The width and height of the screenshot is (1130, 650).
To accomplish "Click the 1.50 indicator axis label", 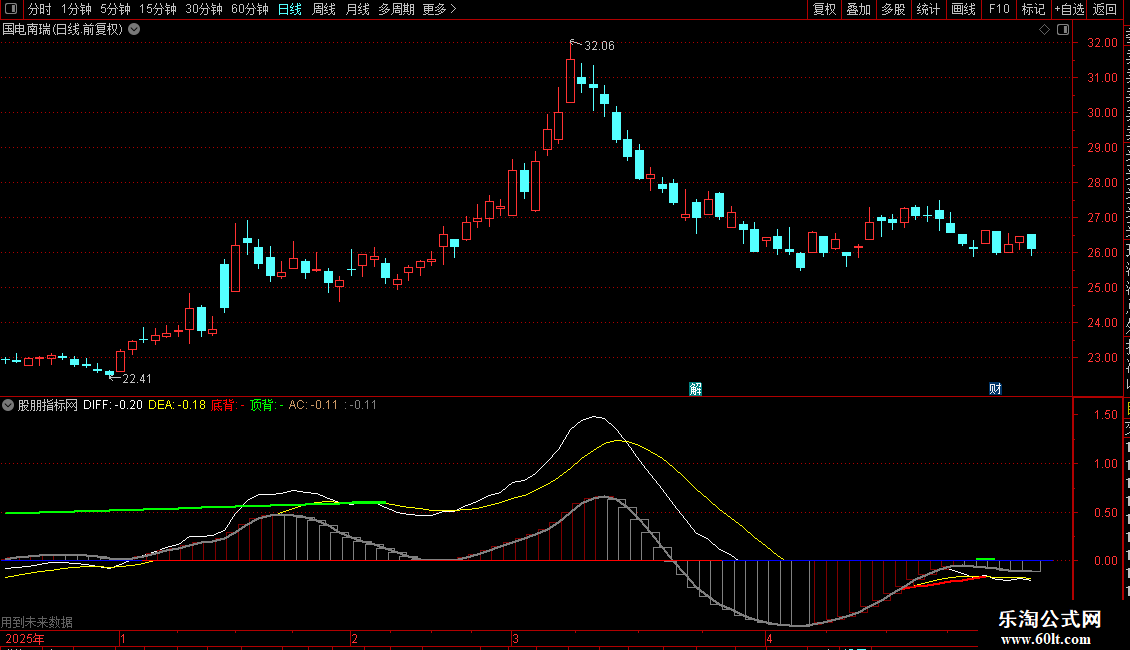I will (x=1106, y=415).
